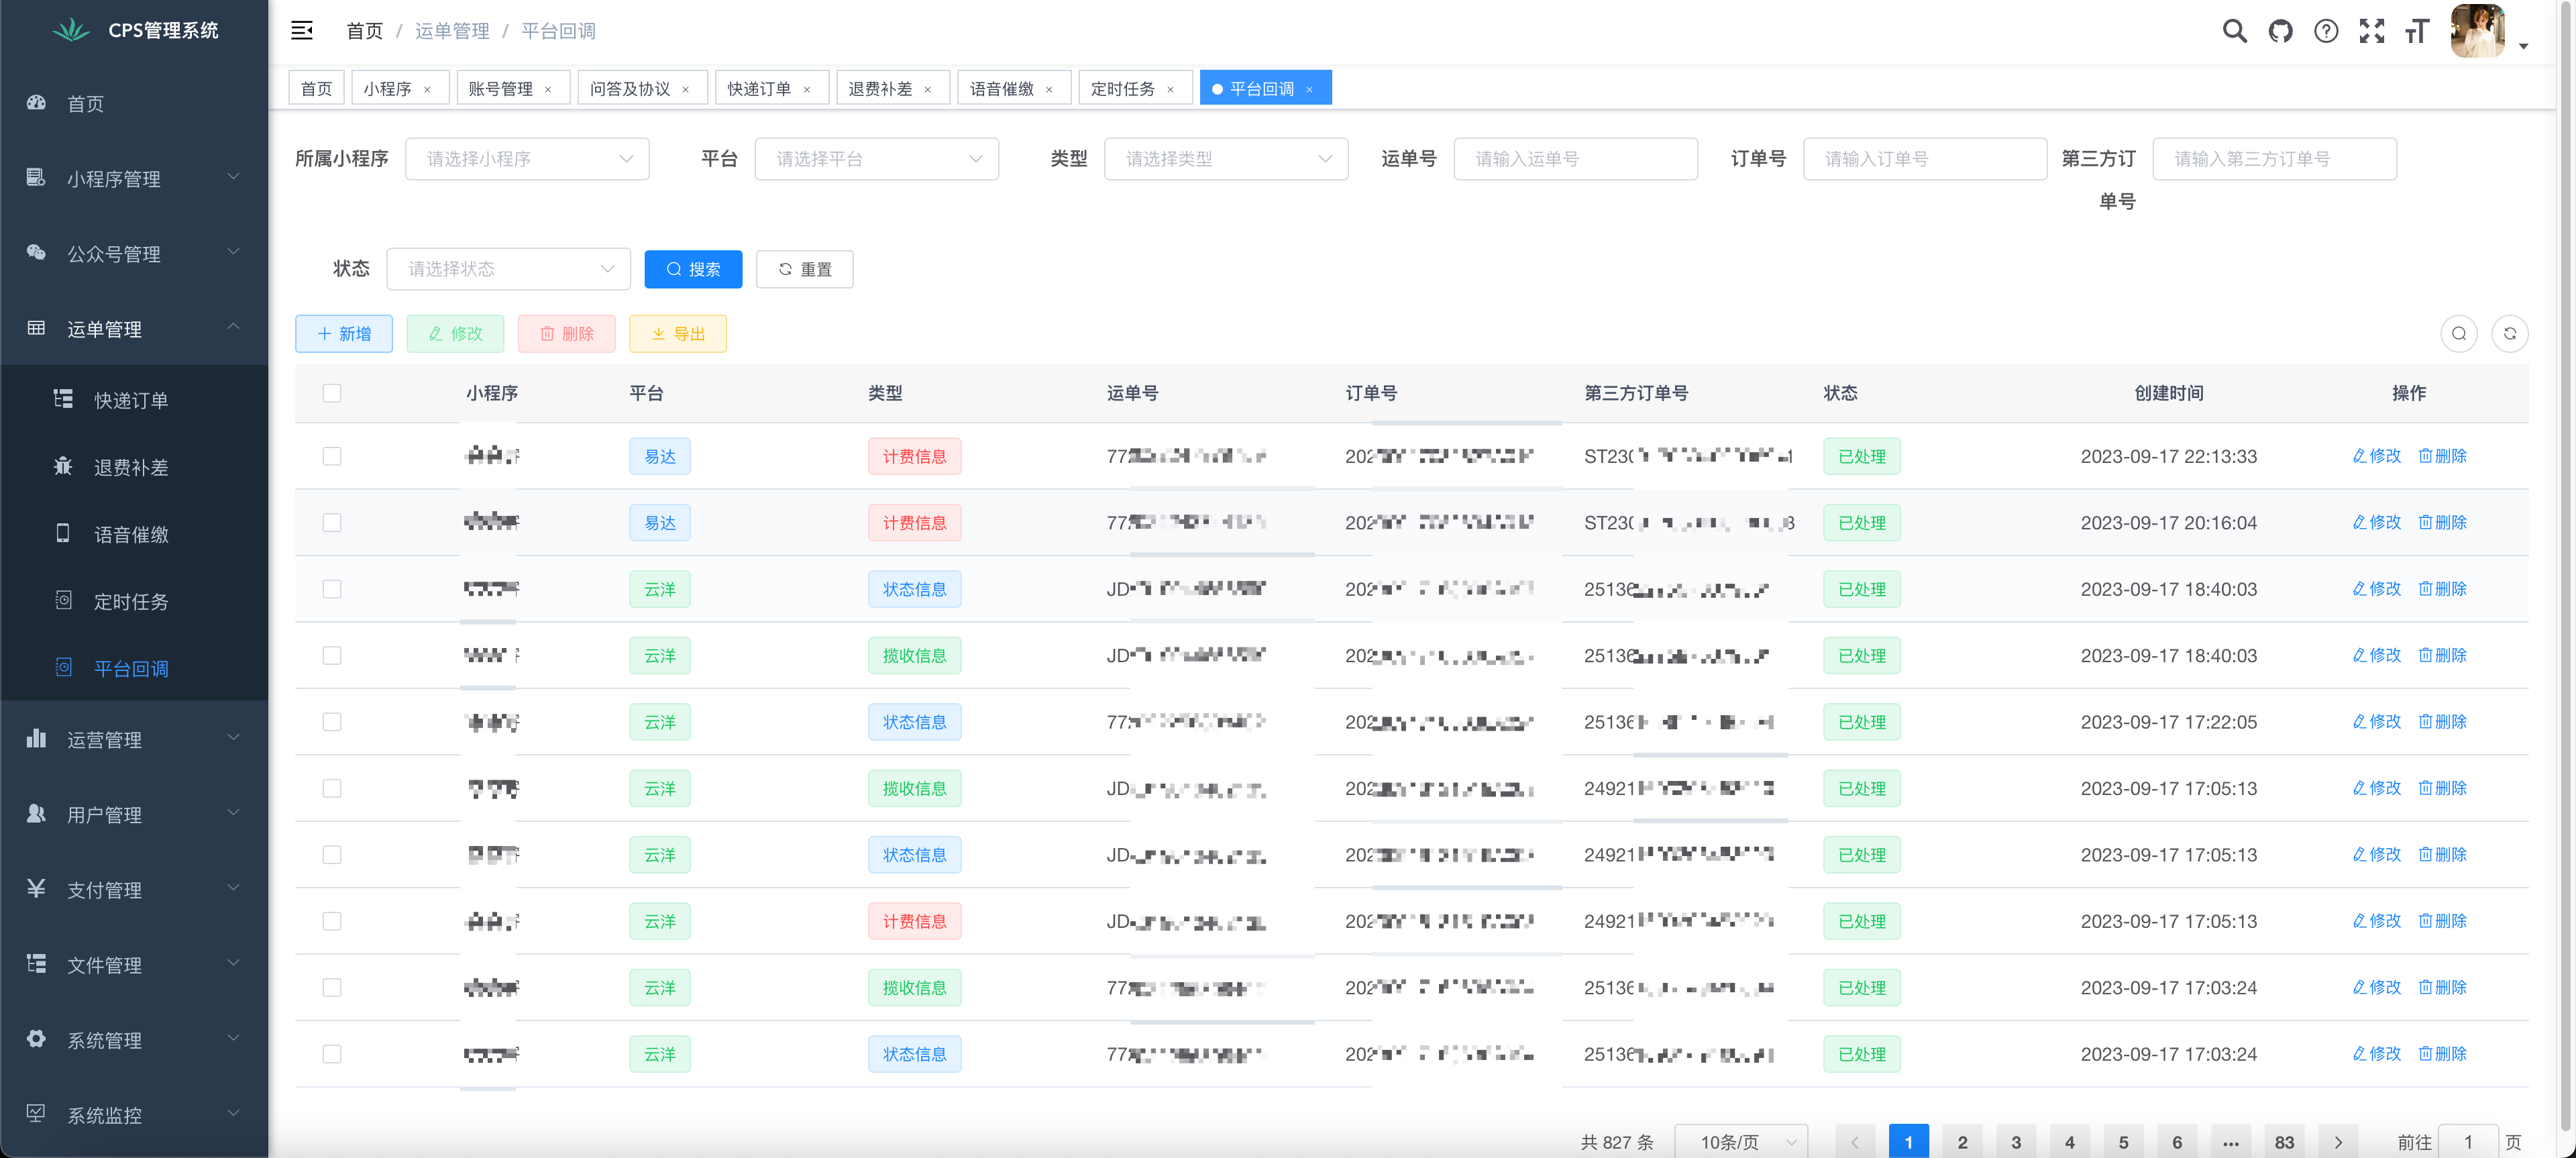The height and width of the screenshot is (1158, 2576).
Task: Click the 首页 dashboard sidebar icon
Action: tap(36, 103)
